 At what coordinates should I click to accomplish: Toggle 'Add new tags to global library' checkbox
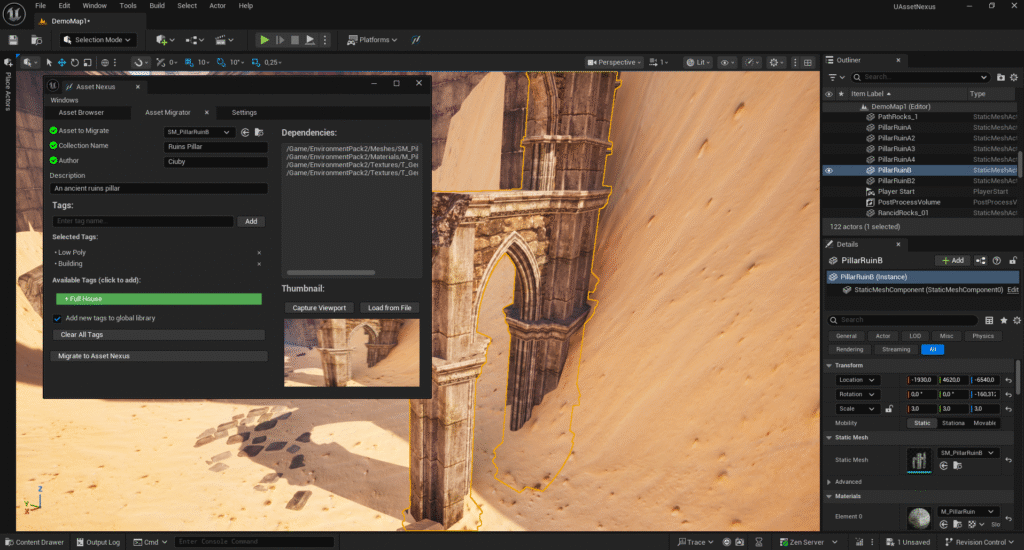pos(57,318)
